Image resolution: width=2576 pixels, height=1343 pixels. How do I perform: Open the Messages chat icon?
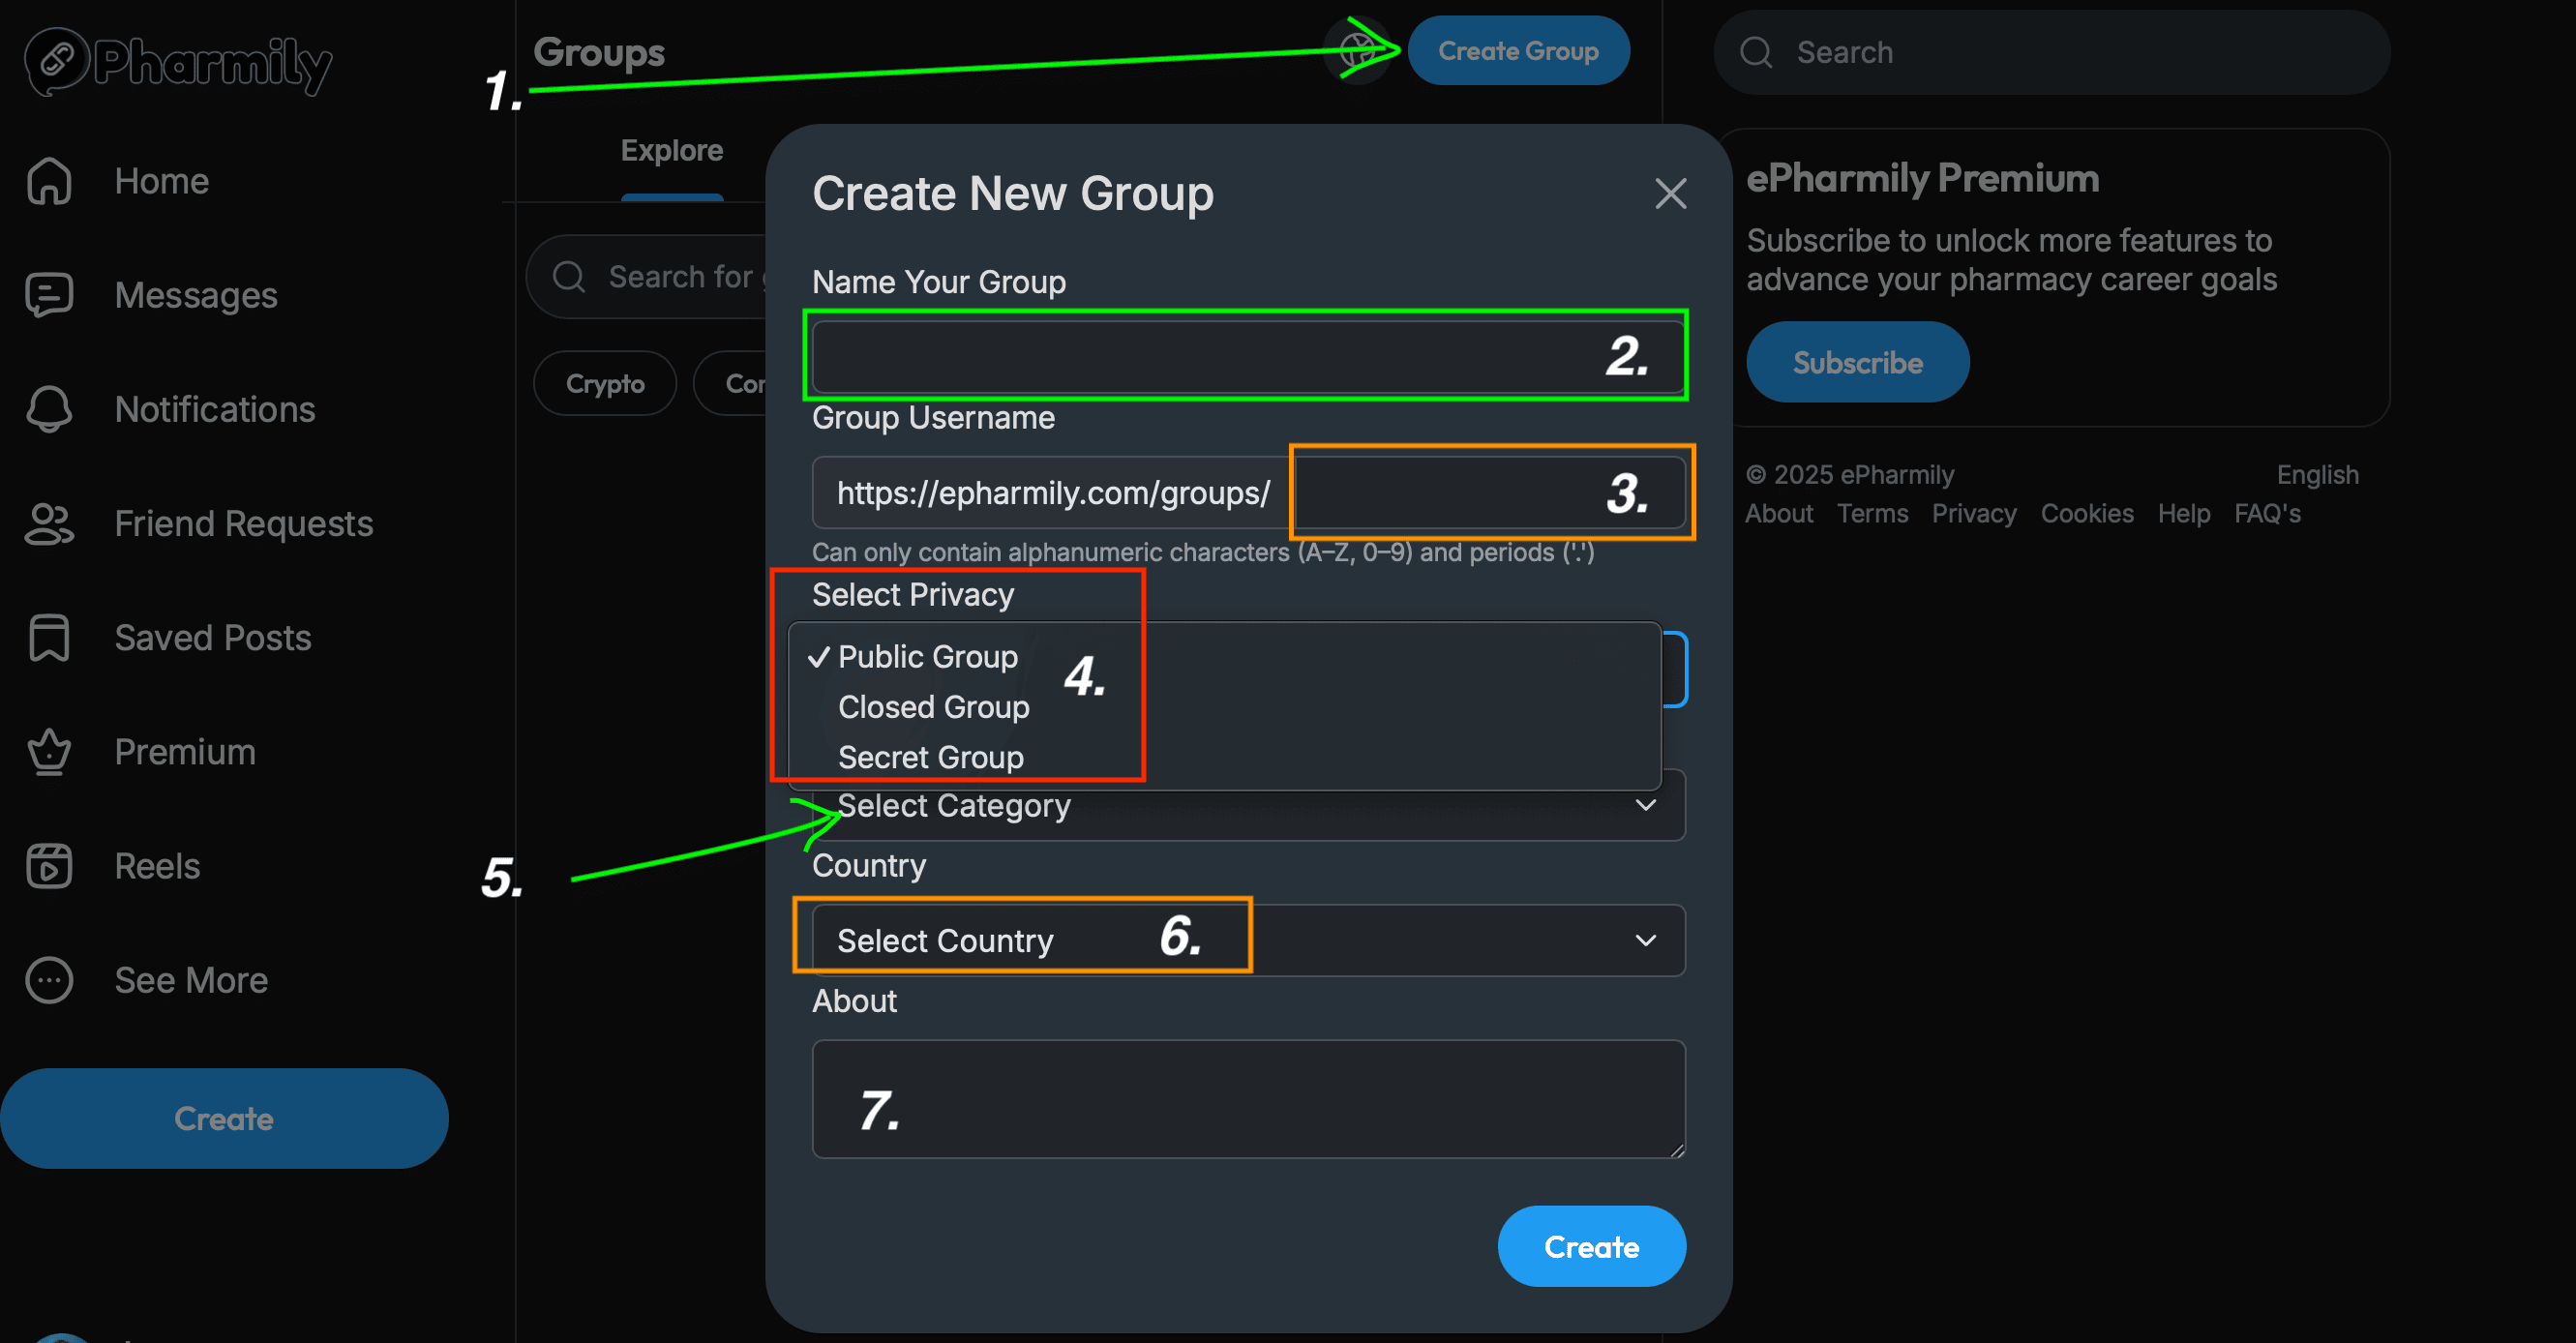click(x=49, y=295)
